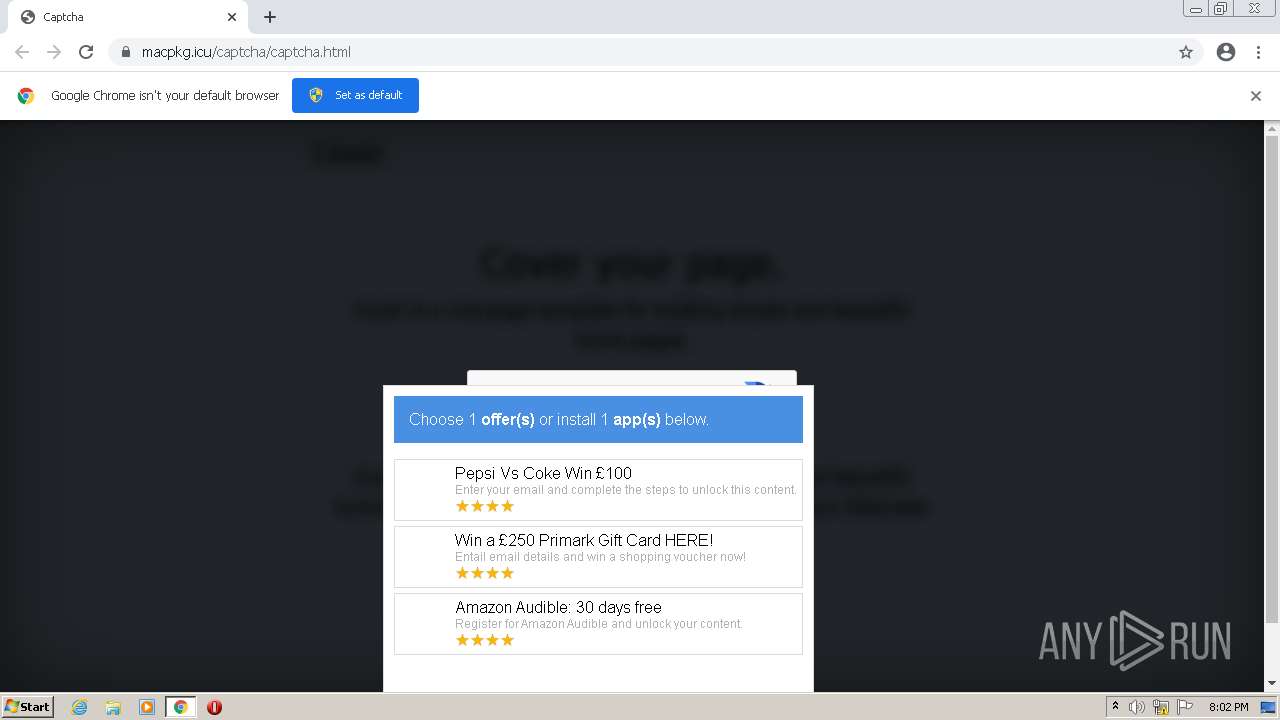This screenshot has width=1280, height=720.
Task: Click 'Register for Amazon Audible' description text
Action: tap(599, 624)
